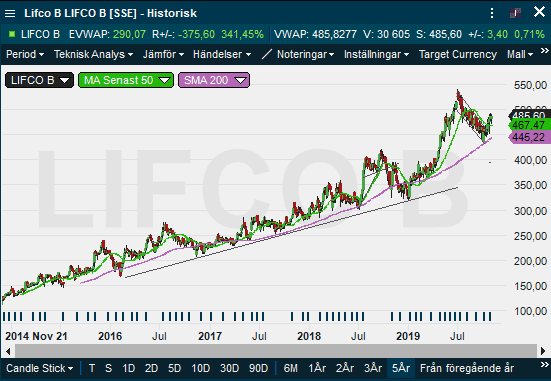Screen dimensions: 551x381
Task: Show more toolbar items with the double chevron
Action: (544, 51)
